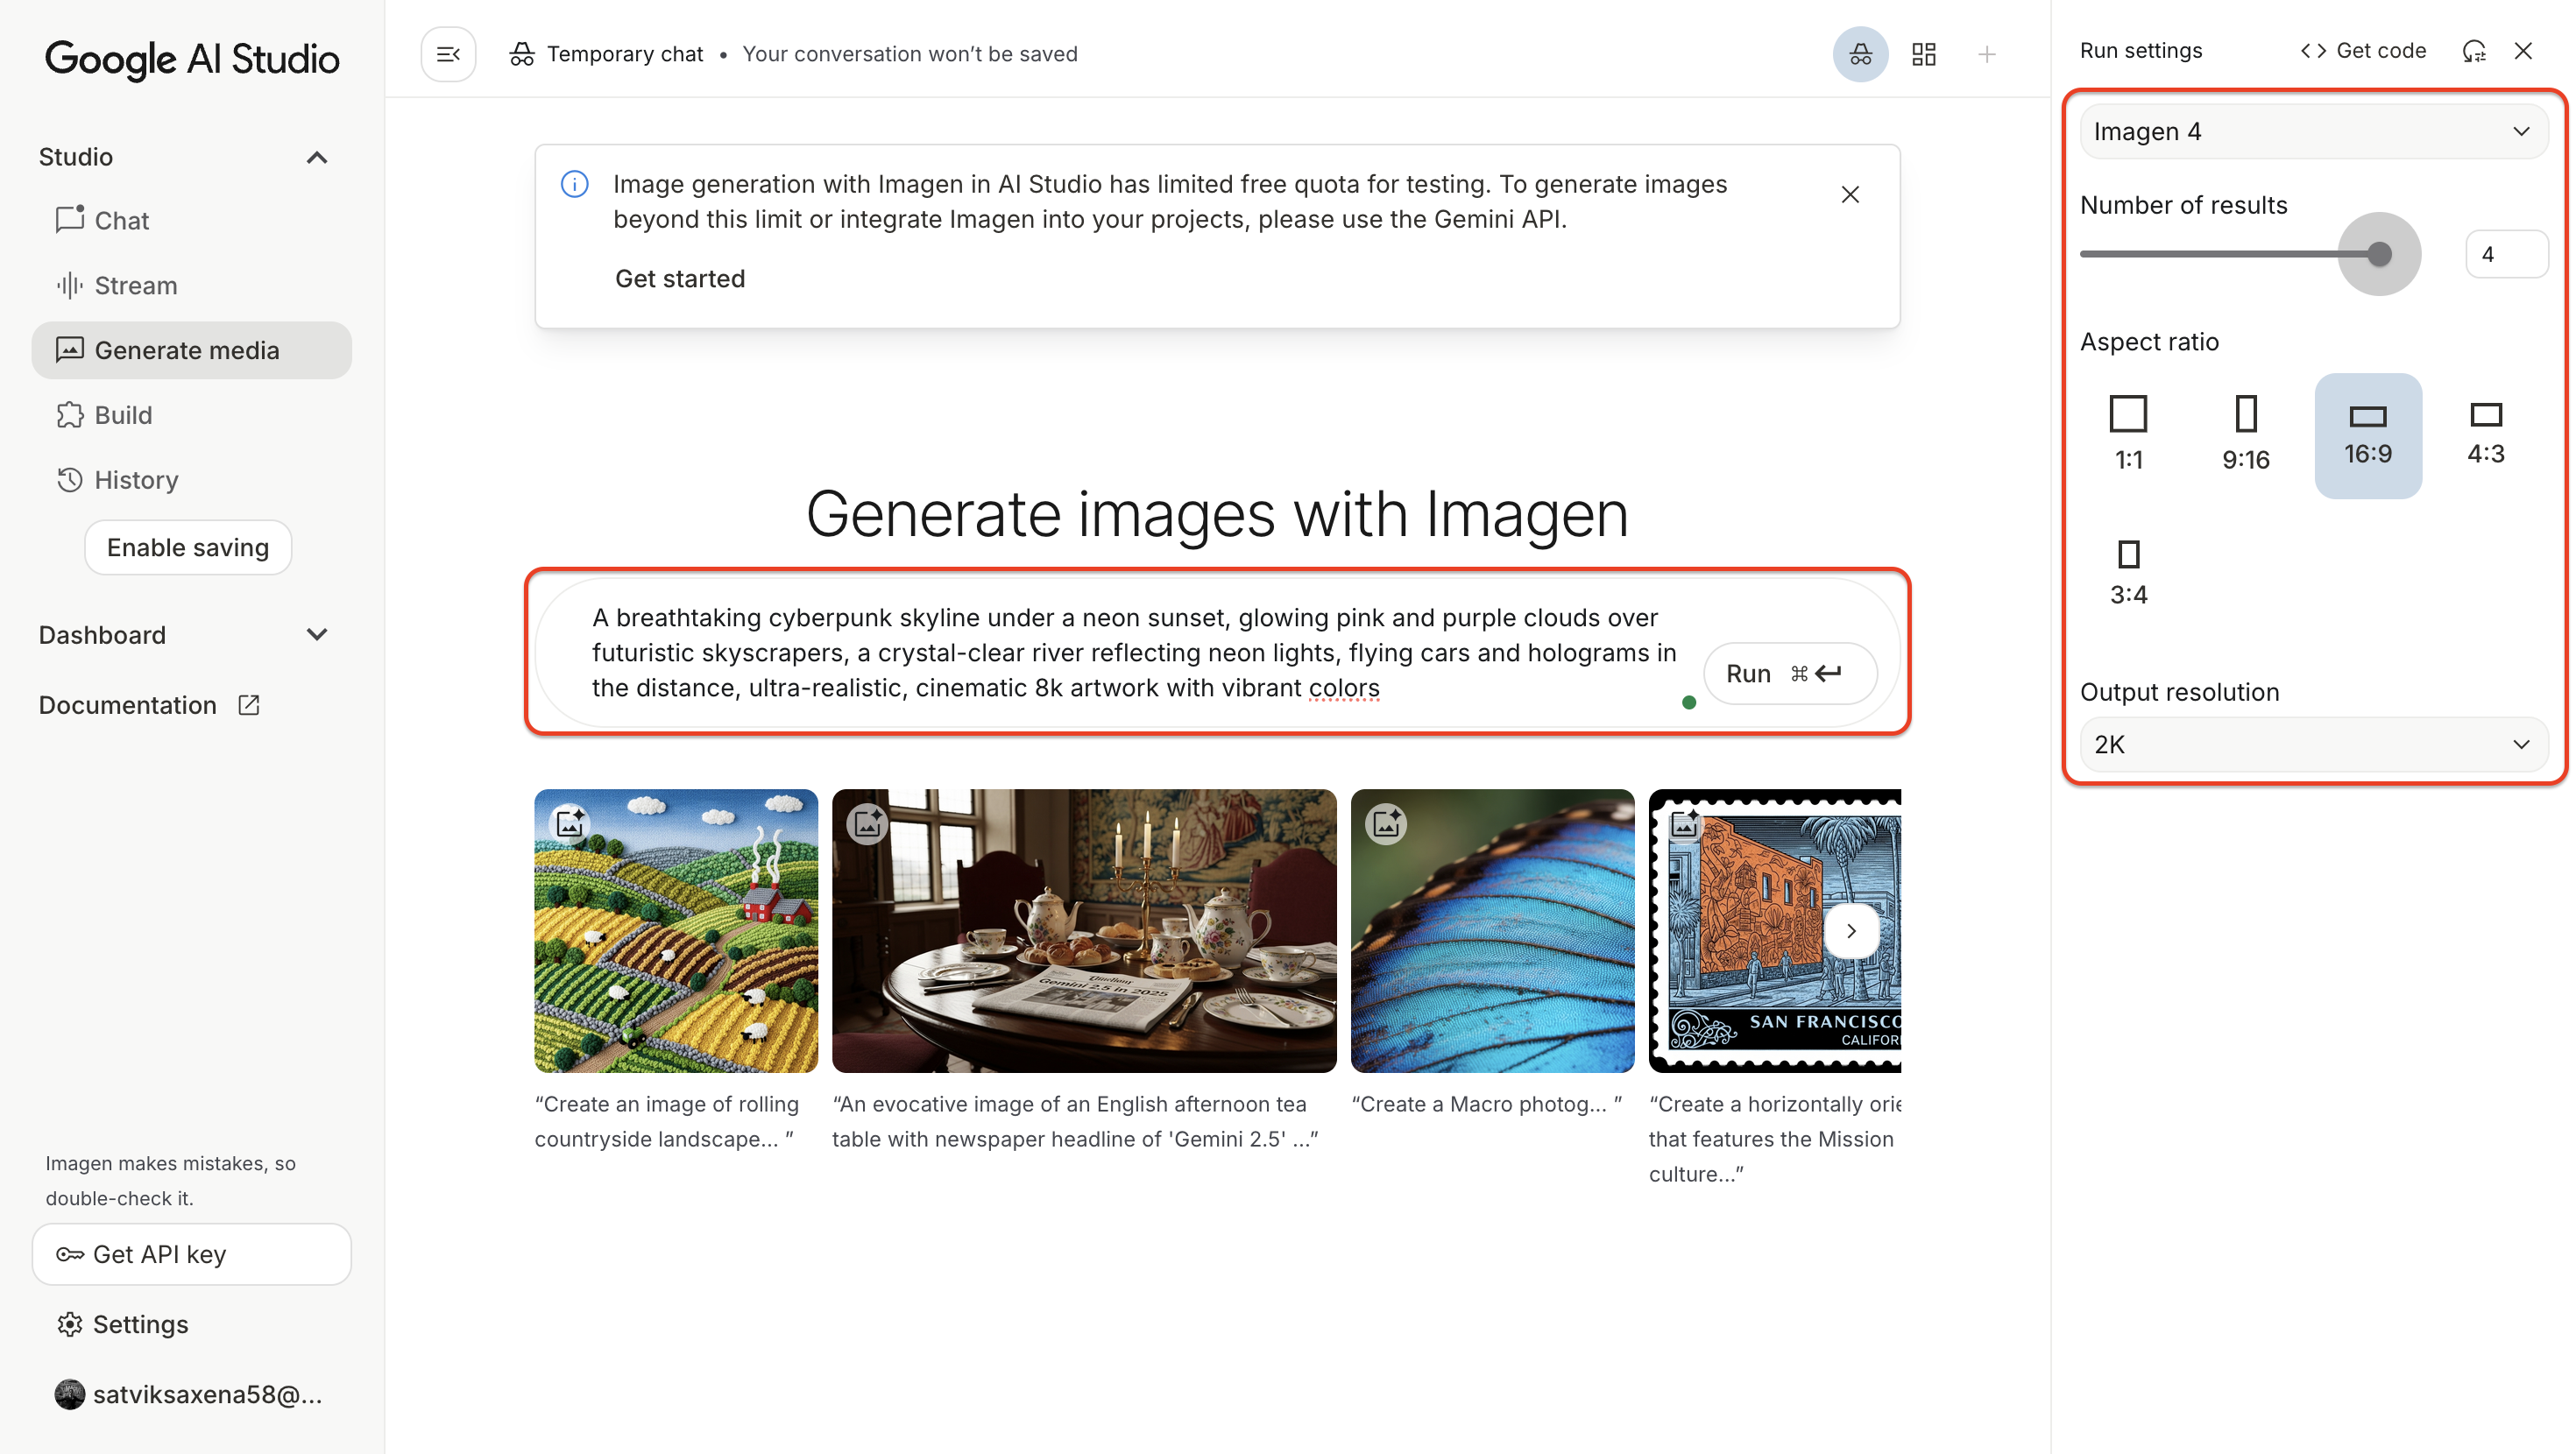
Task: Click the number of results input box
Action: click(x=2506, y=254)
